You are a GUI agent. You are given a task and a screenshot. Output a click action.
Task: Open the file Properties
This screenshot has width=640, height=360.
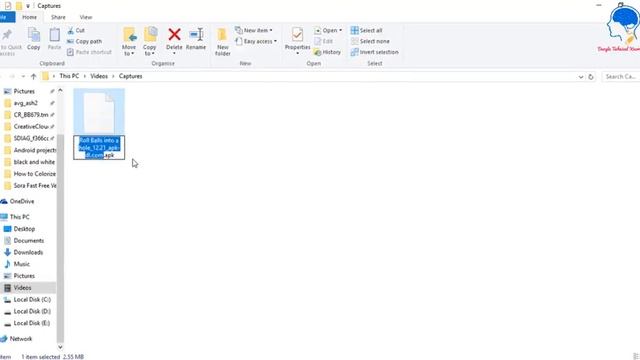coord(297,40)
